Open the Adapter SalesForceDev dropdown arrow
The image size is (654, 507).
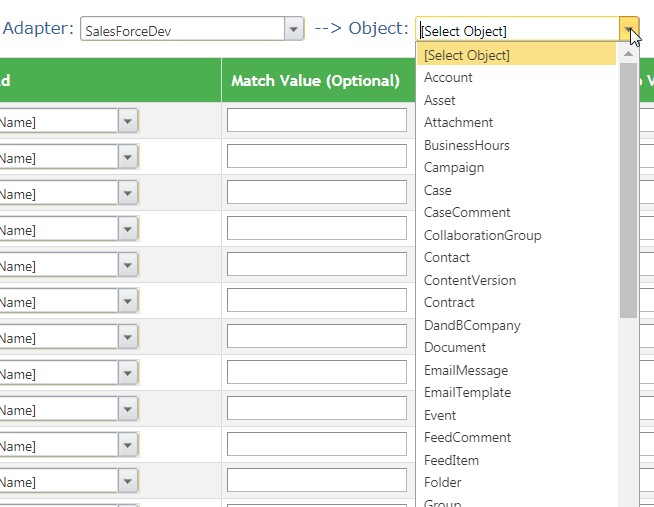[x=294, y=29]
